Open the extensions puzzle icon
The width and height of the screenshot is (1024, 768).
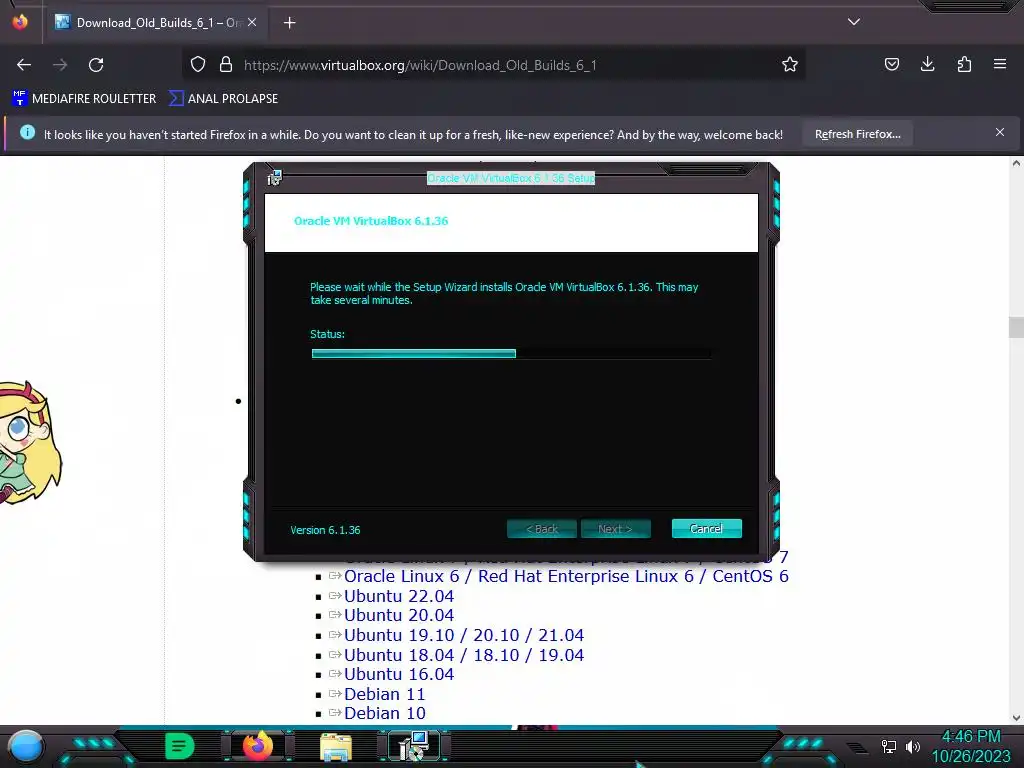(x=964, y=65)
